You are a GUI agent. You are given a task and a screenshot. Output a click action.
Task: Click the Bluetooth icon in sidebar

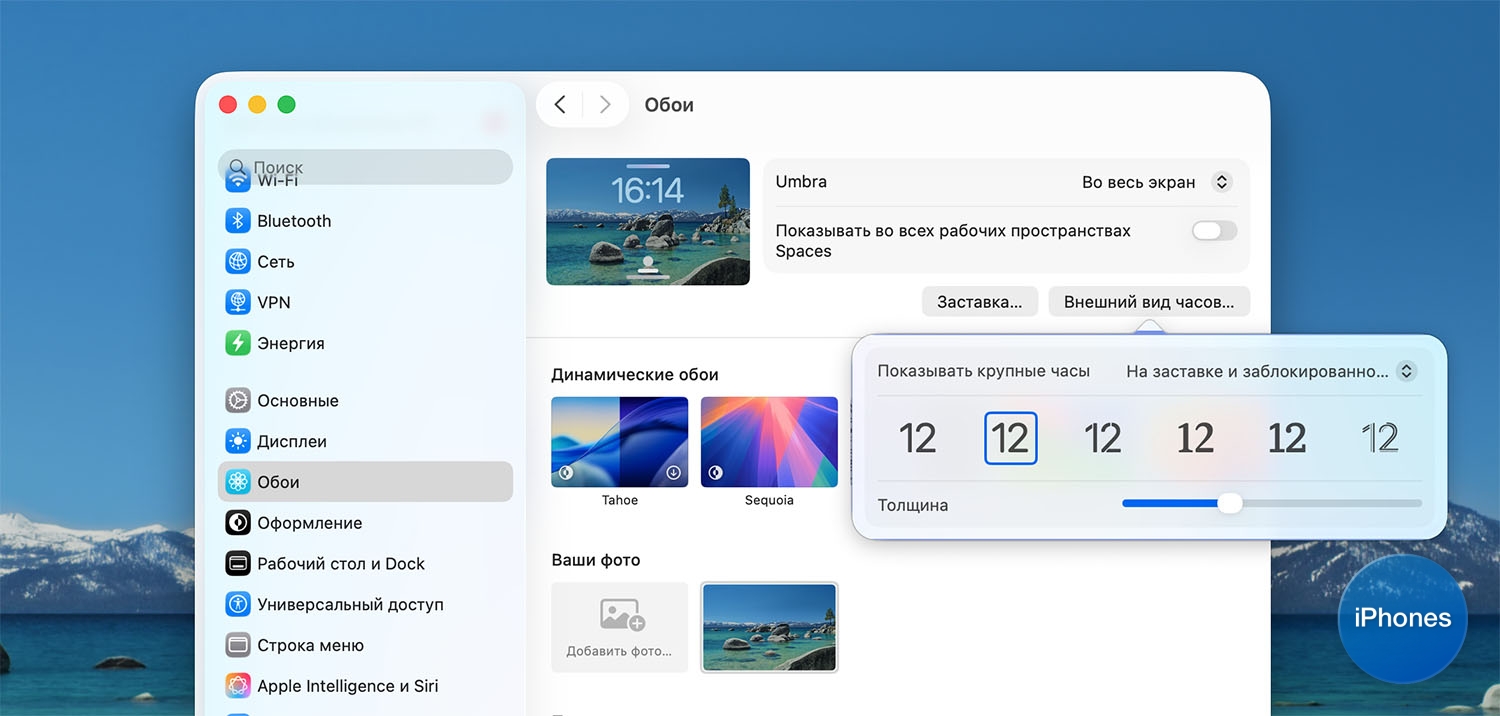pos(237,221)
